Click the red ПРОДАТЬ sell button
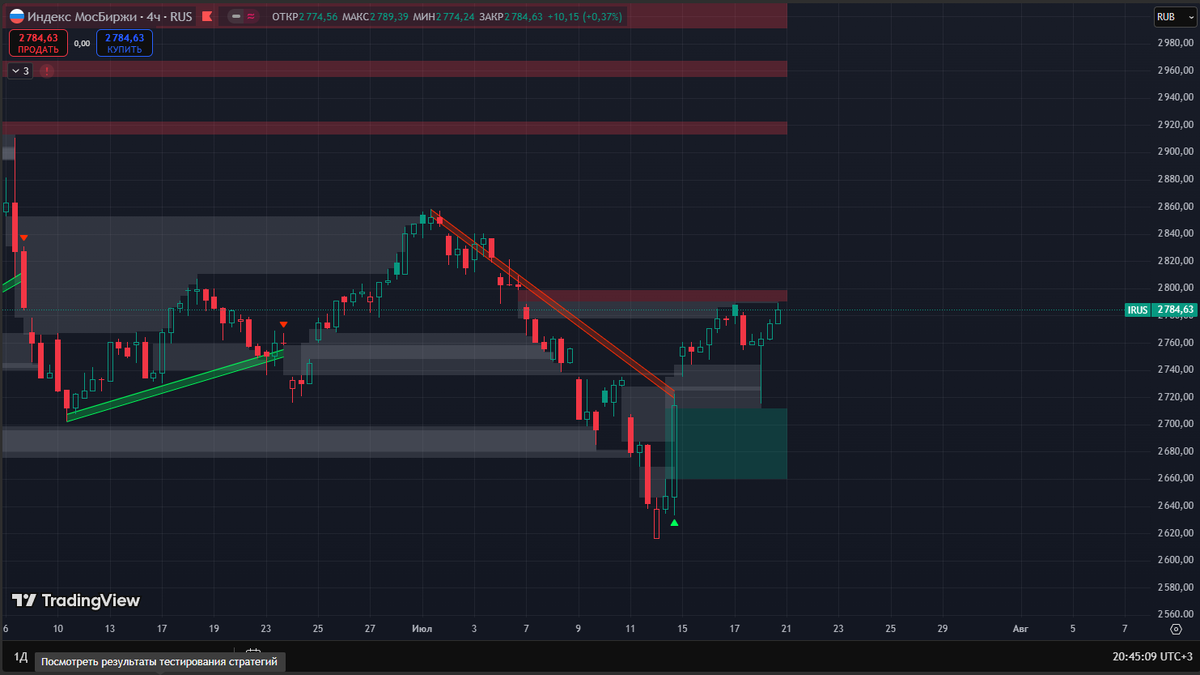Viewport: 1200px width, 675px height. pos(39,43)
